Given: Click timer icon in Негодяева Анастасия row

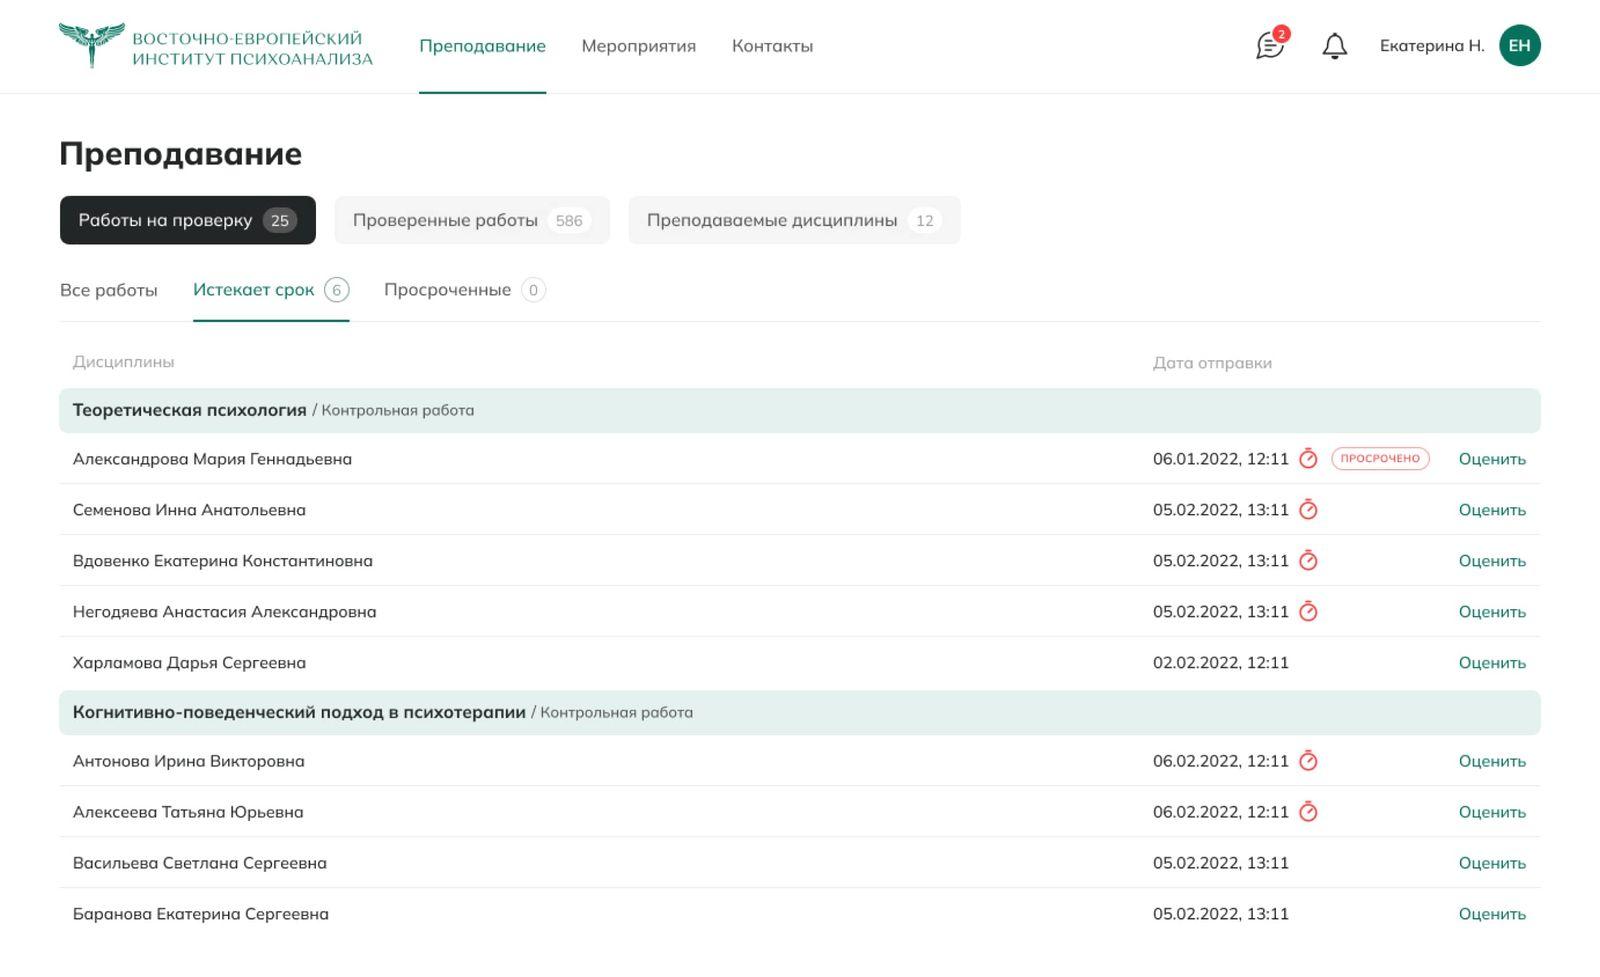Looking at the screenshot, I should pos(1308,612).
